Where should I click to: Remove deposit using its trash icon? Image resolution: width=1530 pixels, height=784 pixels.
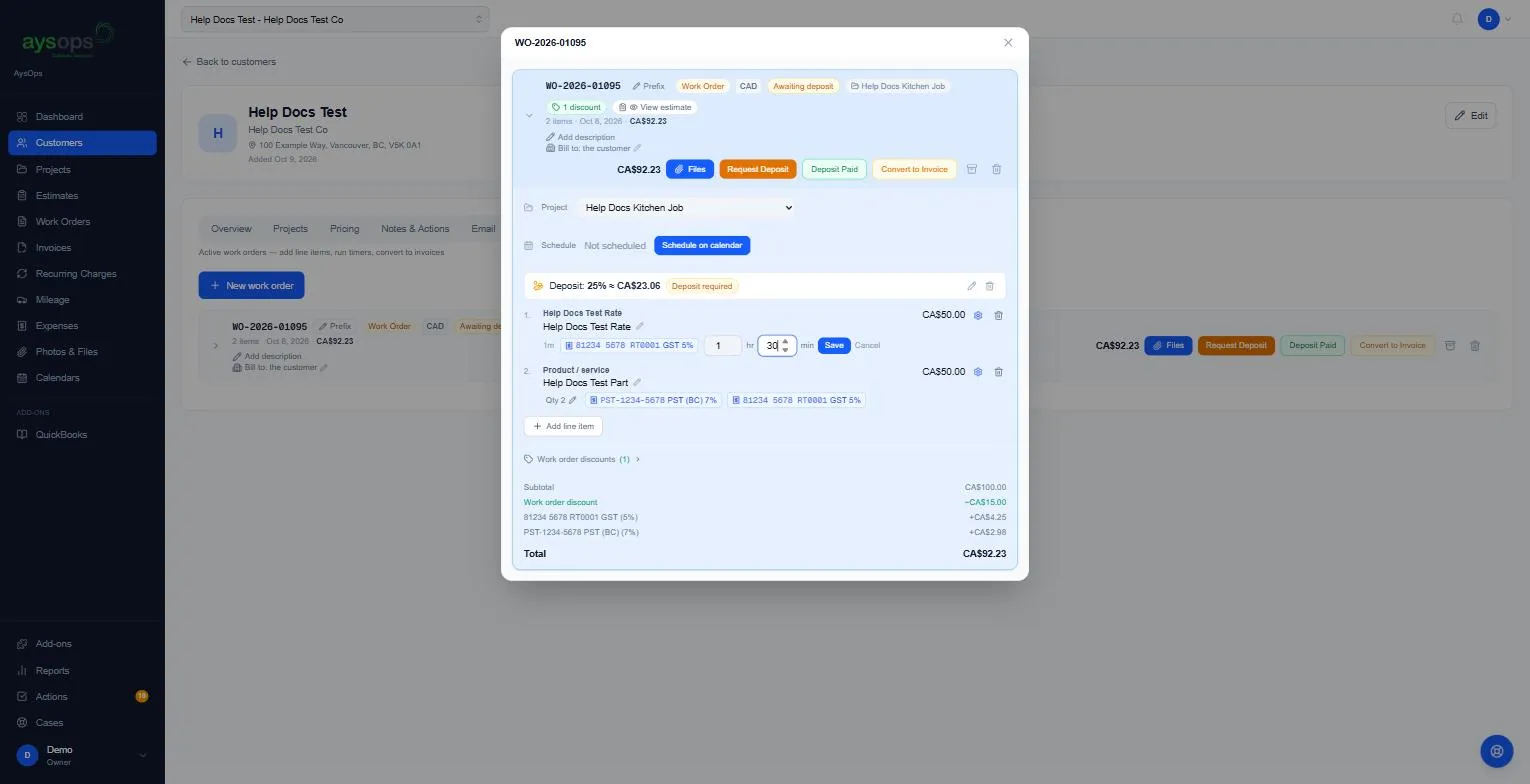tap(990, 286)
